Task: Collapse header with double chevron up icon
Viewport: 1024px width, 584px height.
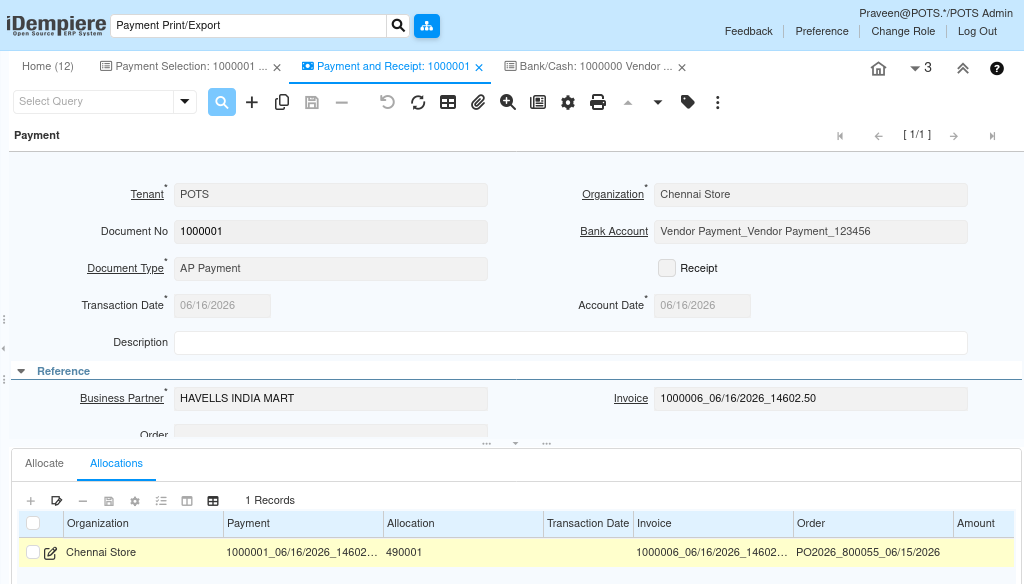Action: tap(963, 69)
